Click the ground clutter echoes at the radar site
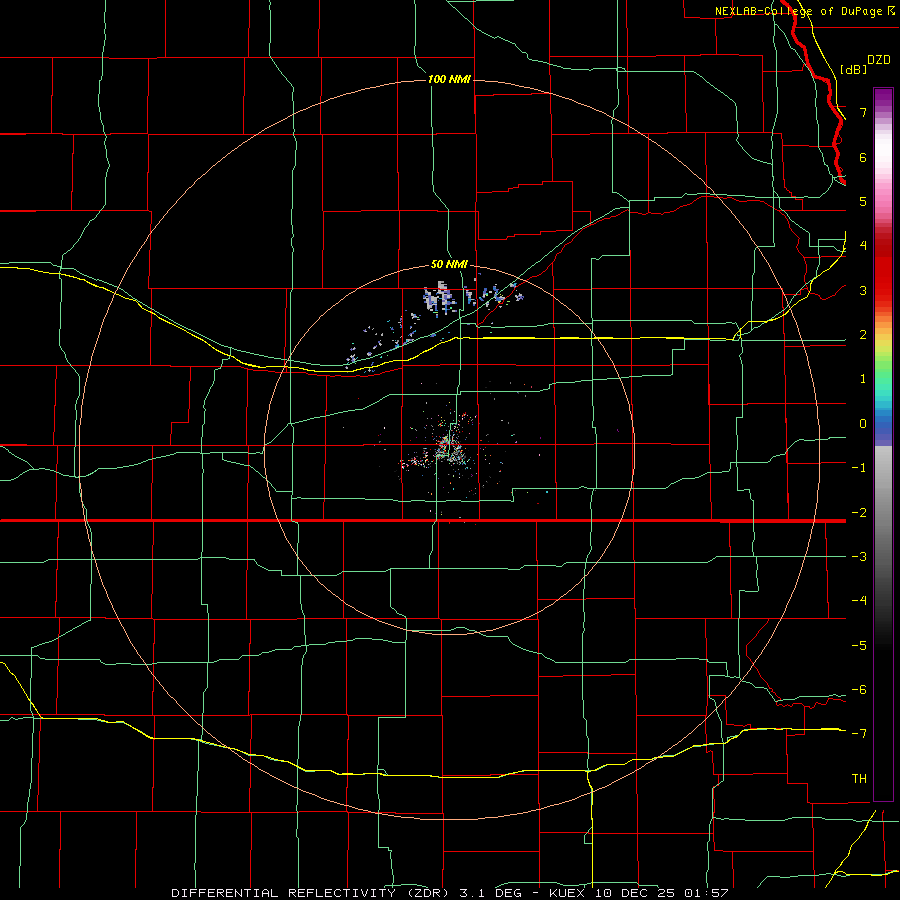 [x=448, y=447]
